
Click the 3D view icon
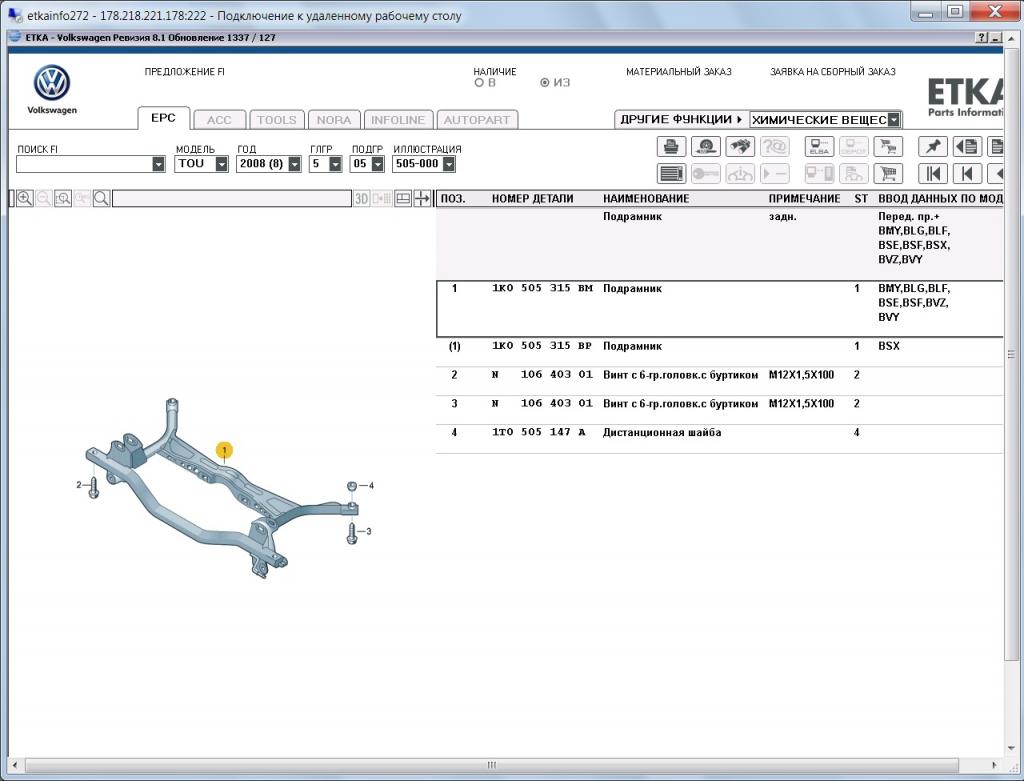pyautogui.click(x=361, y=199)
